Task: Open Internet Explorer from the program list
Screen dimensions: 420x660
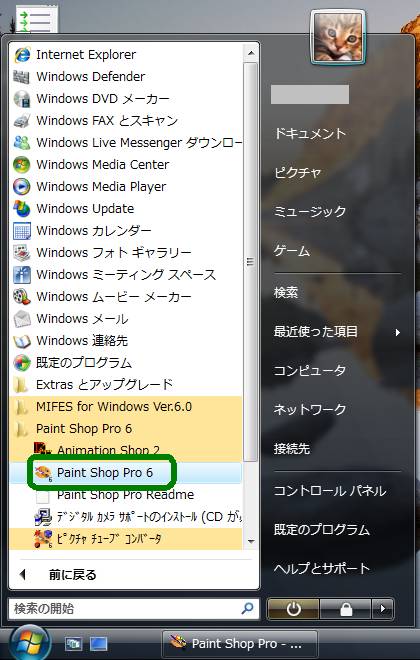Action: [125, 55]
